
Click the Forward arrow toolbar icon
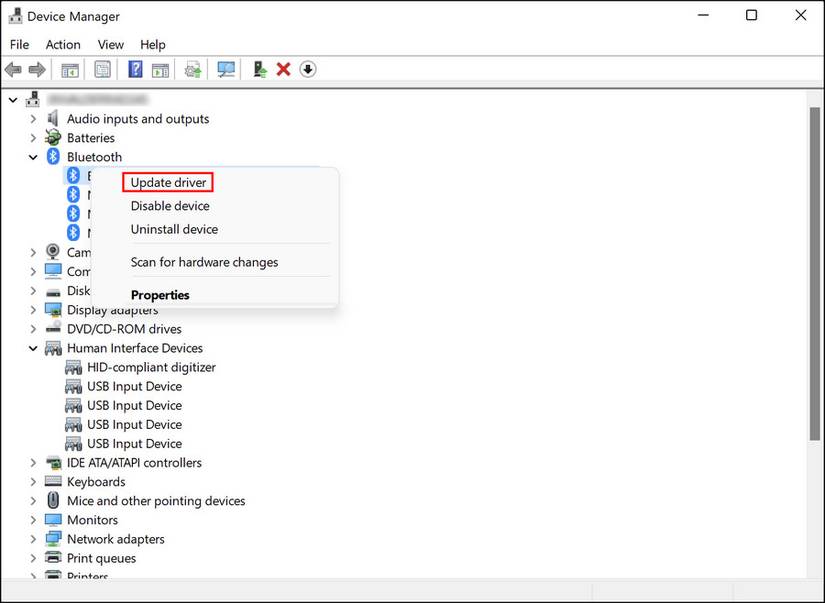[37, 69]
